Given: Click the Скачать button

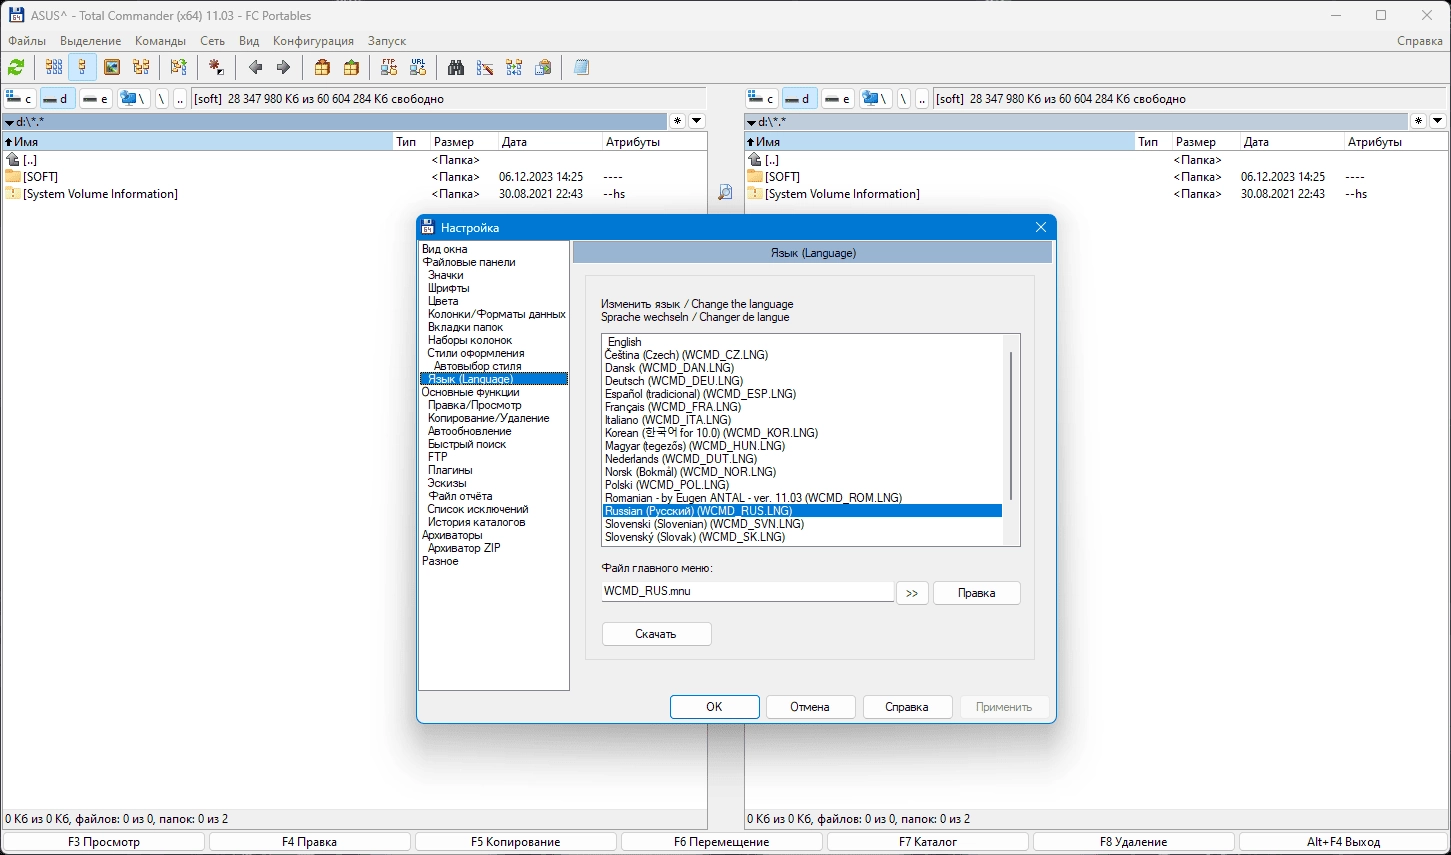Looking at the screenshot, I should (656, 634).
